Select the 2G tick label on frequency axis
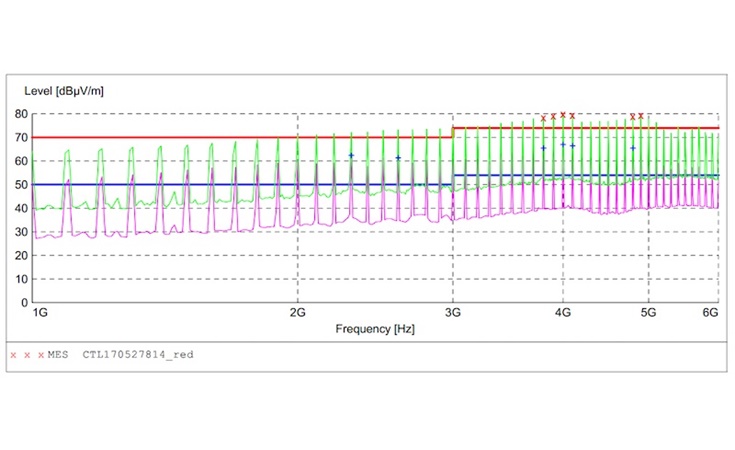This screenshot has height=450, width=735. point(297,313)
